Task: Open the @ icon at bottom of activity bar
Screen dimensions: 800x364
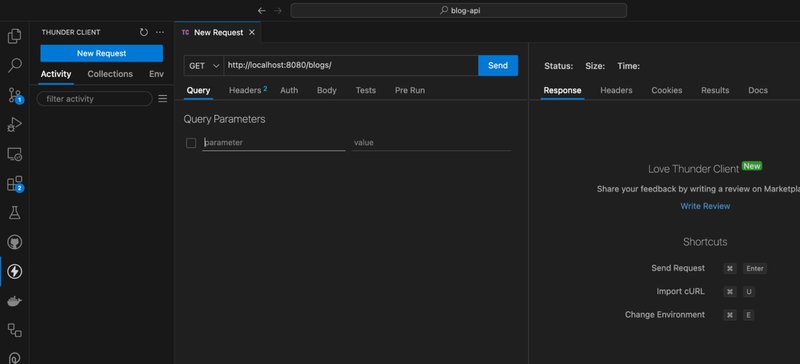Action: tap(14, 358)
